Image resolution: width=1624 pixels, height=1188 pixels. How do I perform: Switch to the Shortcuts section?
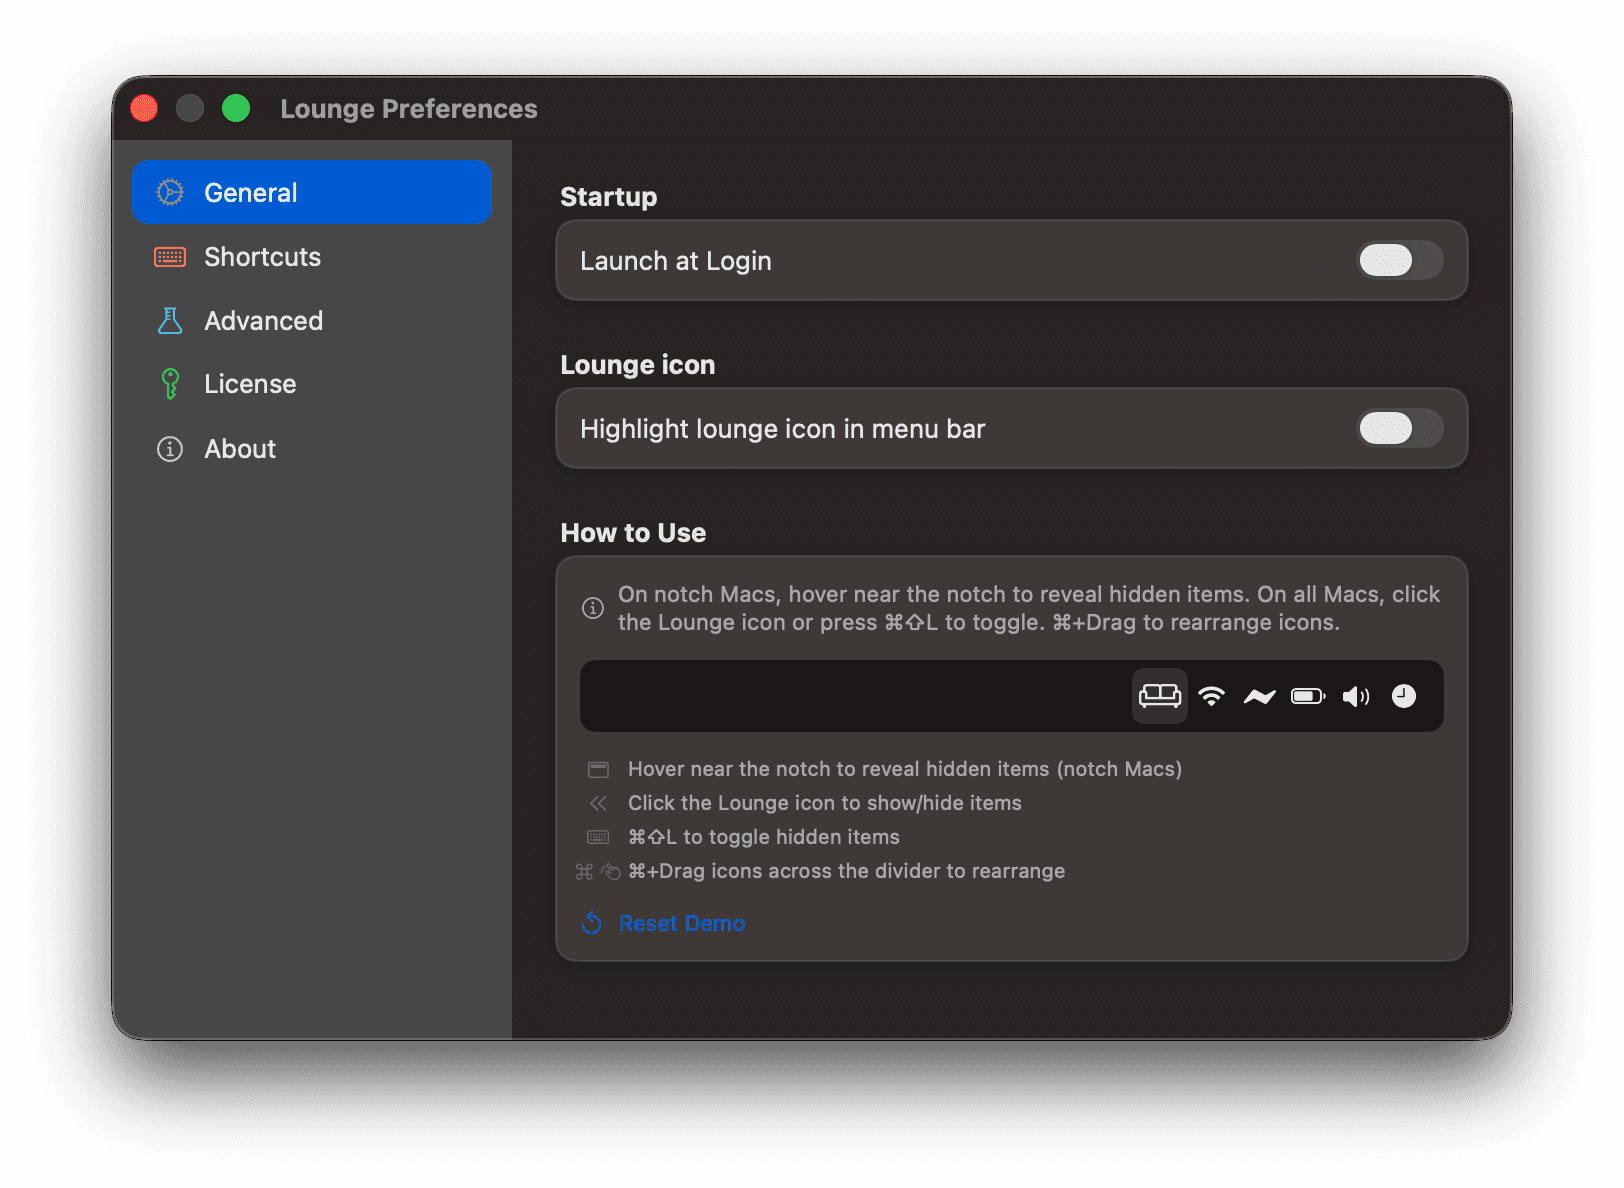262,257
